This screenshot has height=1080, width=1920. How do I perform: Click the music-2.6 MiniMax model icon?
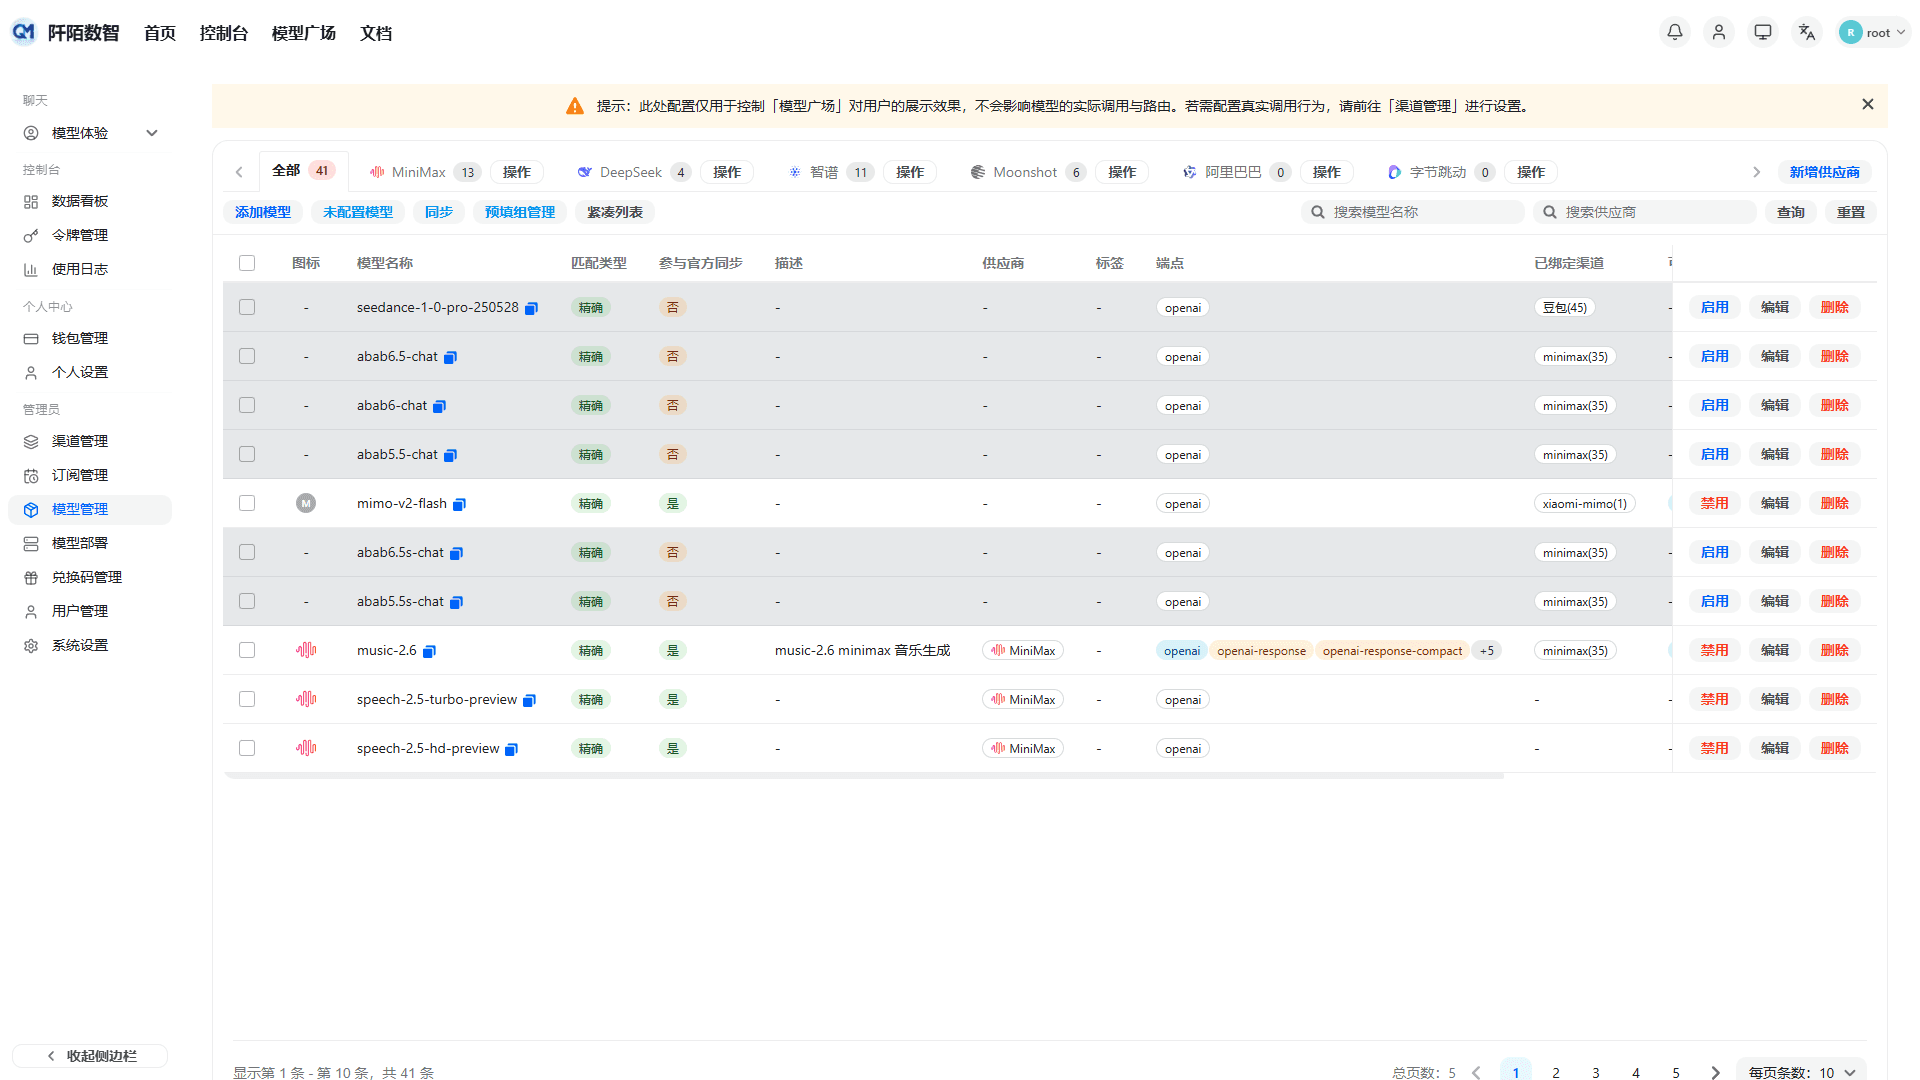click(306, 650)
